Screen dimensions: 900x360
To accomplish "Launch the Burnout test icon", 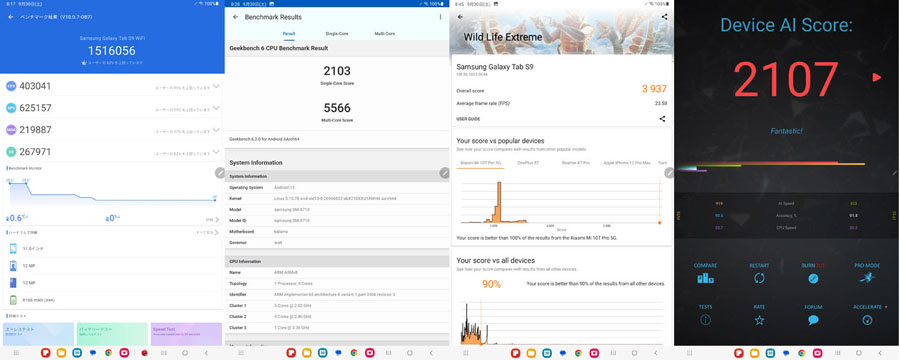I will (x=813, y=278).
